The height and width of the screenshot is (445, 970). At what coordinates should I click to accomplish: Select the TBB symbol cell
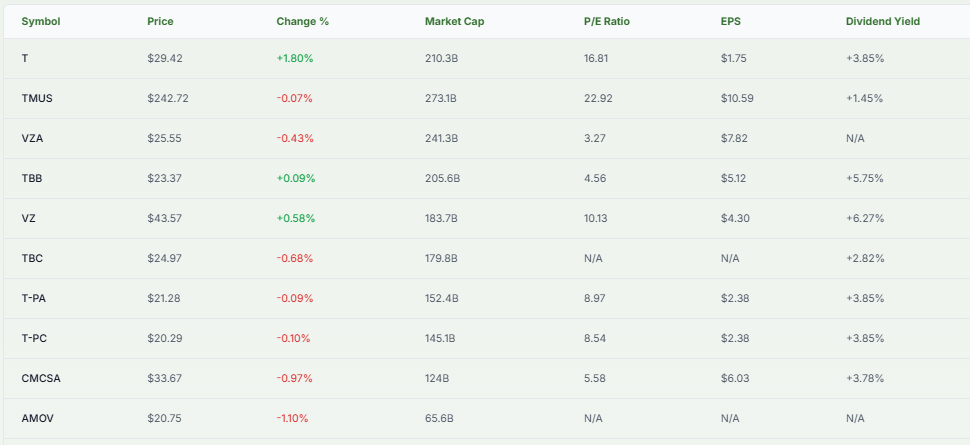pos(32,178)
